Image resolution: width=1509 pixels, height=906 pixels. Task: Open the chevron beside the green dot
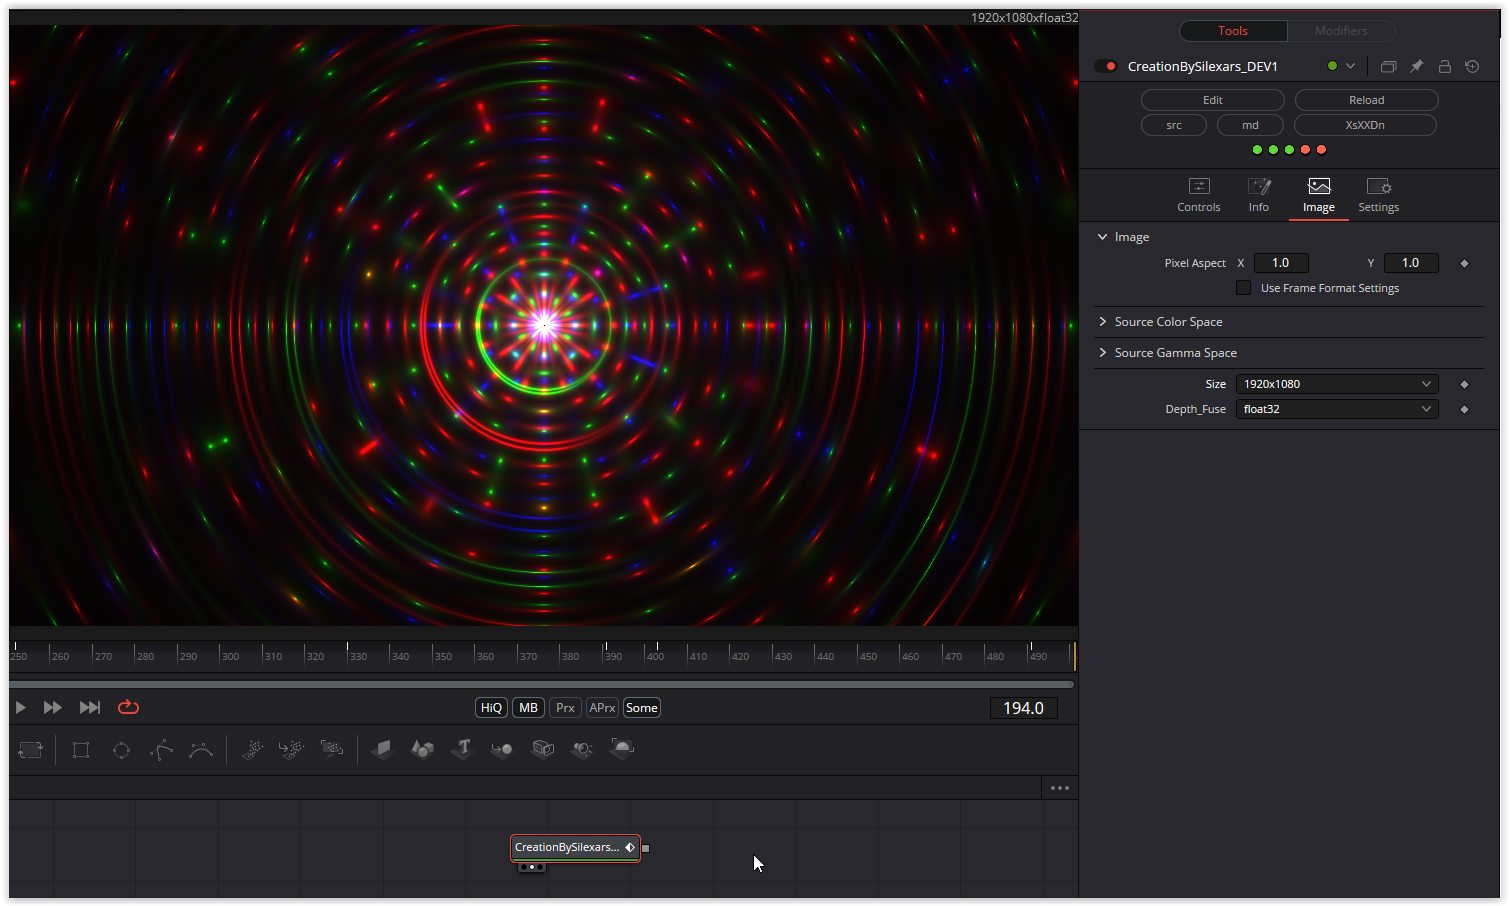(1350, 66)
